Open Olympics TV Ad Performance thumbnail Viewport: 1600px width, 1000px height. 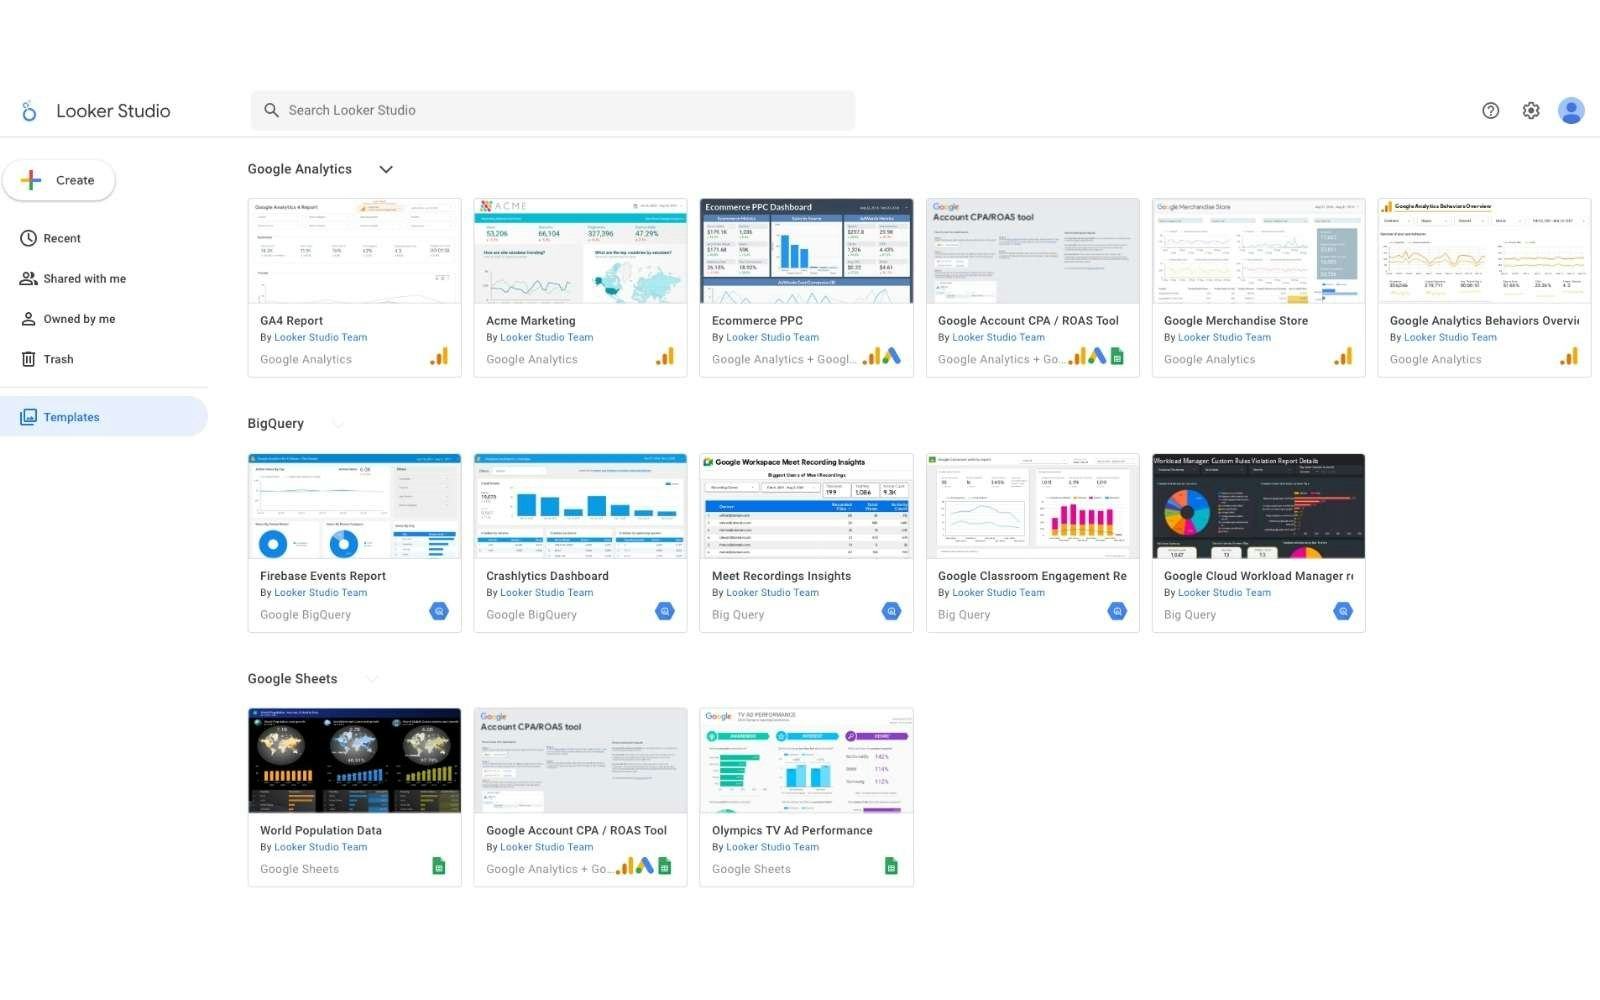[x=806, y=761]
